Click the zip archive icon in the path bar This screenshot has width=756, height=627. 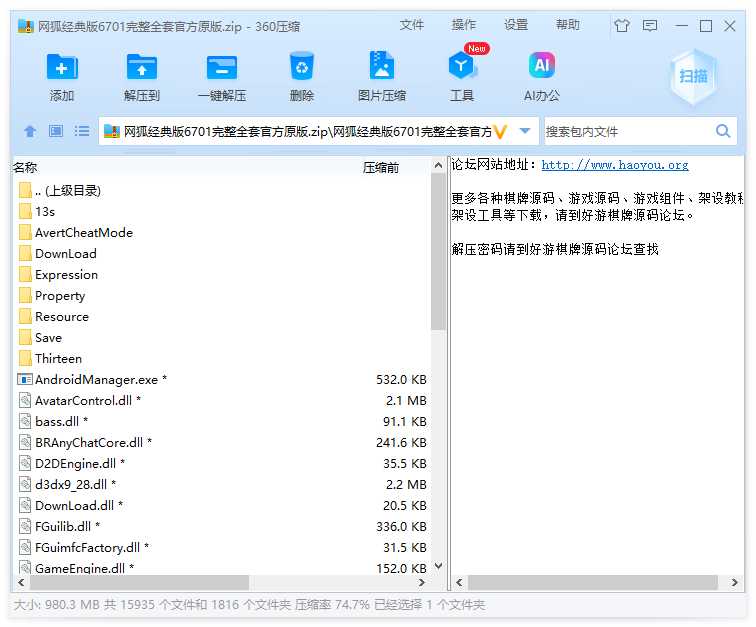click(x=112, y=131)
